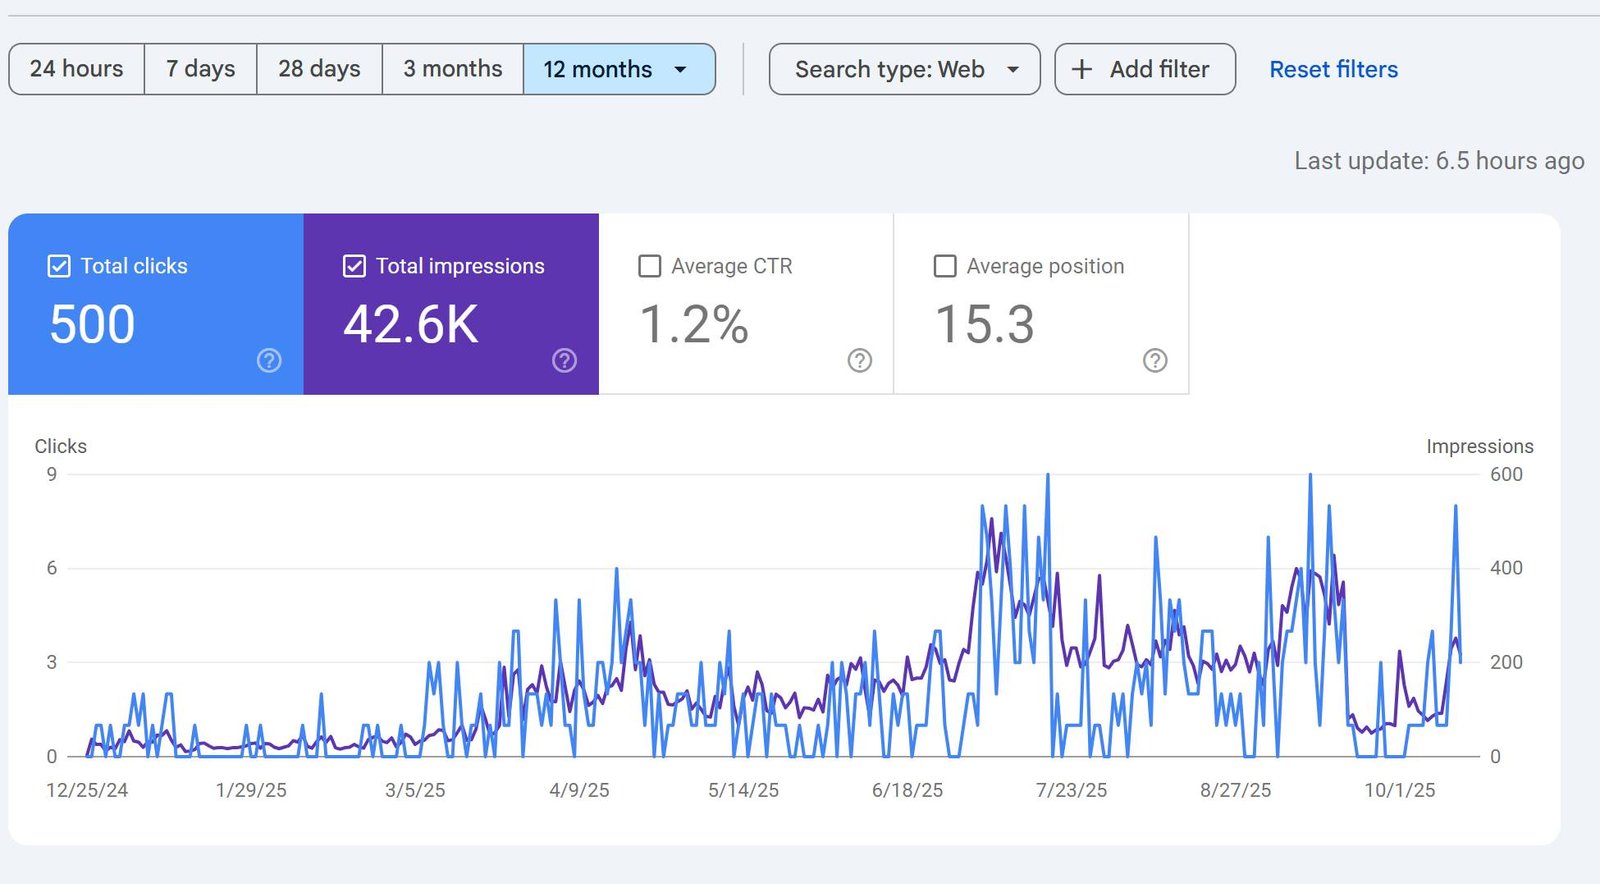Enable the Average CTR checkbox
Image resolution: width=1600 pixels, height=884 pixels.
pyautogui.click(x=650, y=266)
